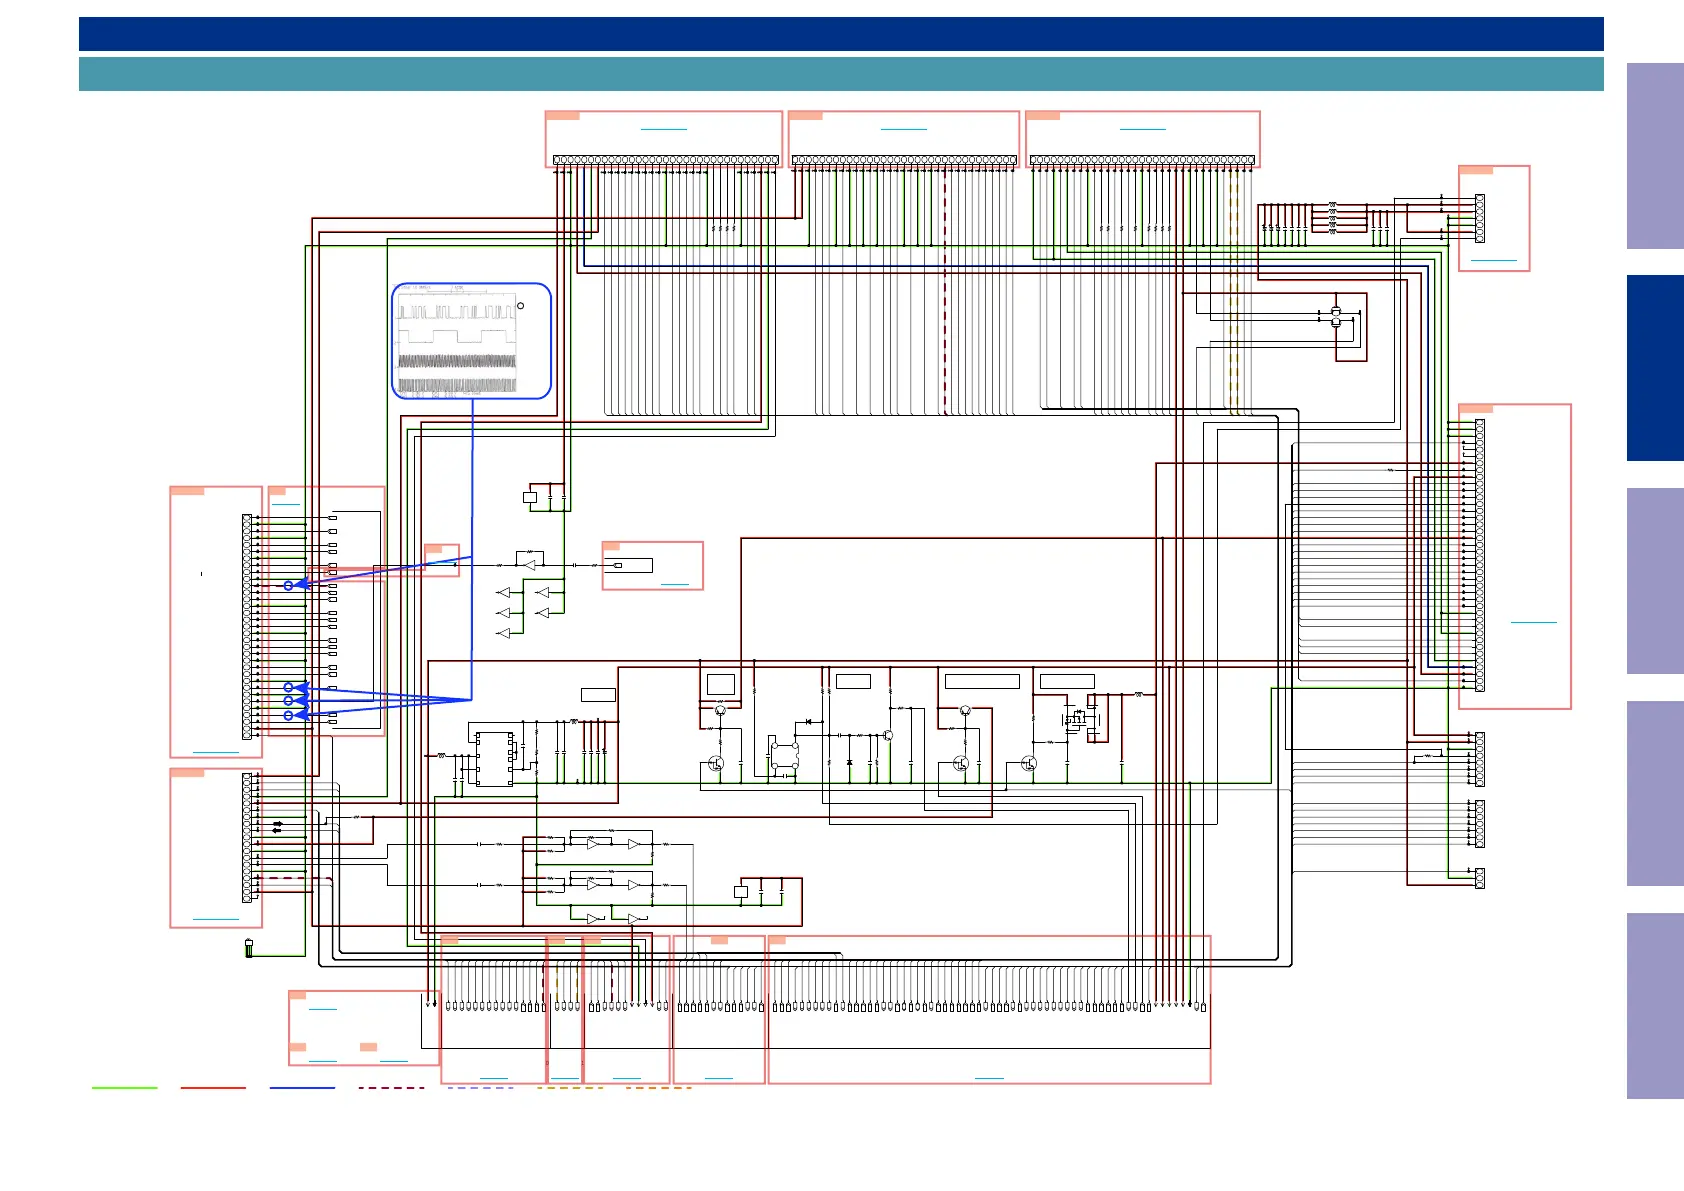This screenshot has height=1191, width=1684.
Task: Open the link under the fourth bottom connector block
Action: point(719,1078)
